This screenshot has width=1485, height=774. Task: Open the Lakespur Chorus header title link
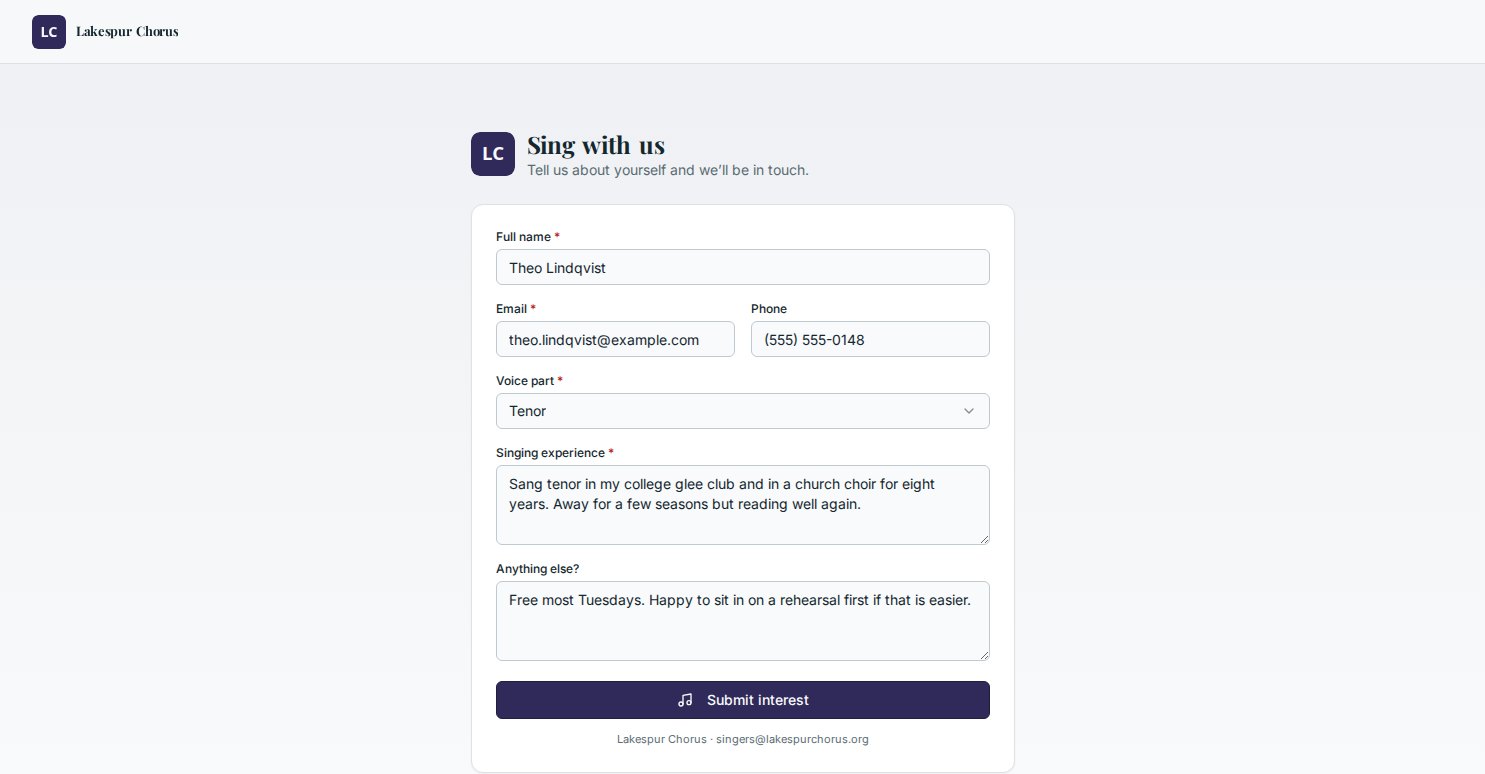[x=127, y=32]
